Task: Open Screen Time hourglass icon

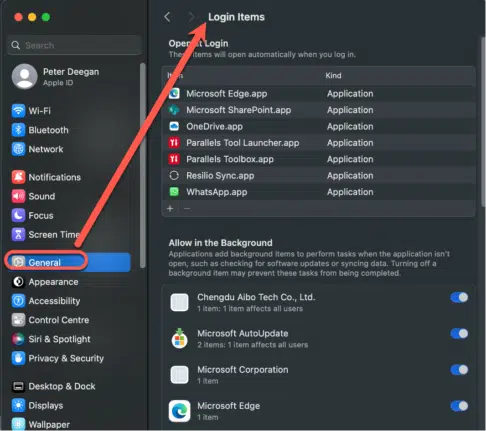Action: [18, 235]
